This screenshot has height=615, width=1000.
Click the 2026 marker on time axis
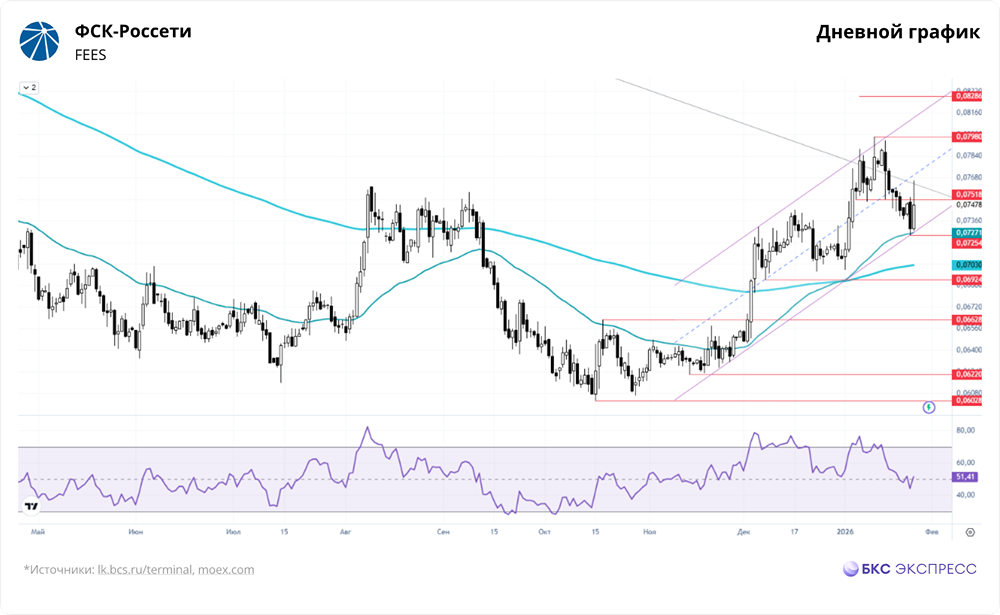click(845, 531)
